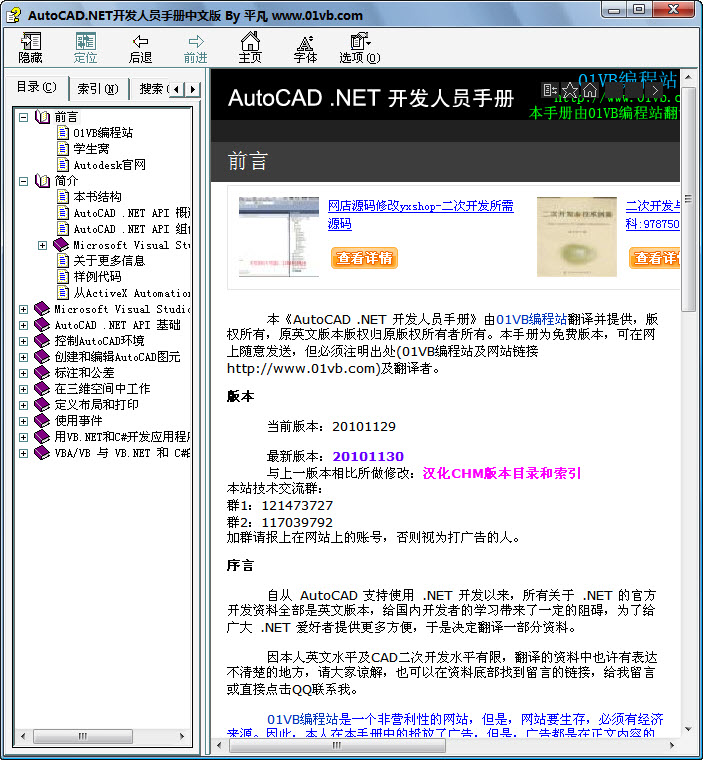The height and width of the screenshot is (760, 703).
Task: Click the group number 121473727
Action: tap(297, 506)
